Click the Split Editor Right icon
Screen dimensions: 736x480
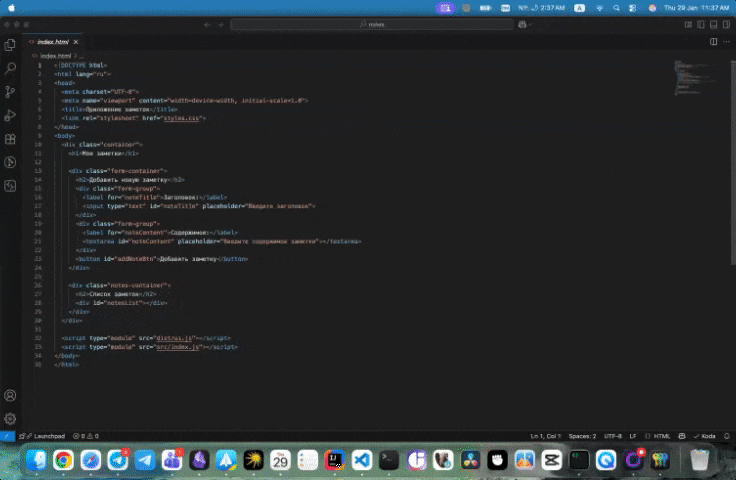click(713, 42)
